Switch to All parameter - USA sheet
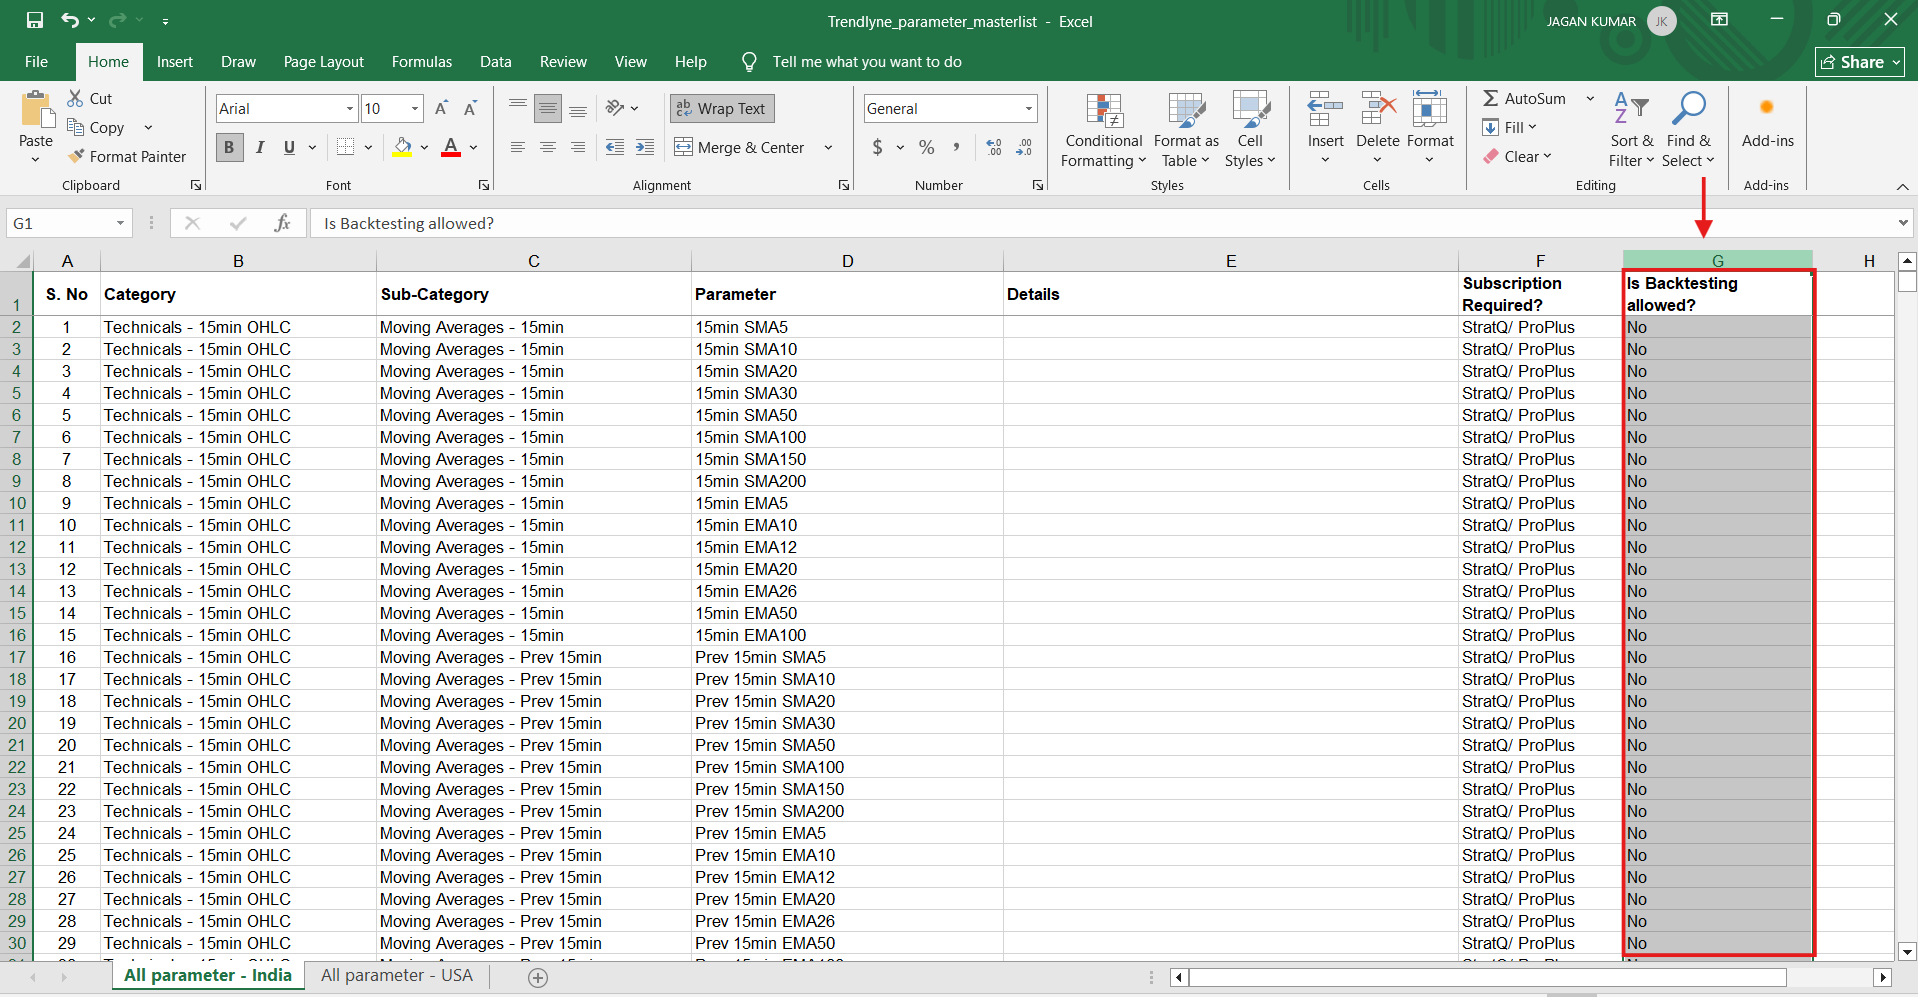Screen dimensions: 1918x997 (x=396, y=975)
